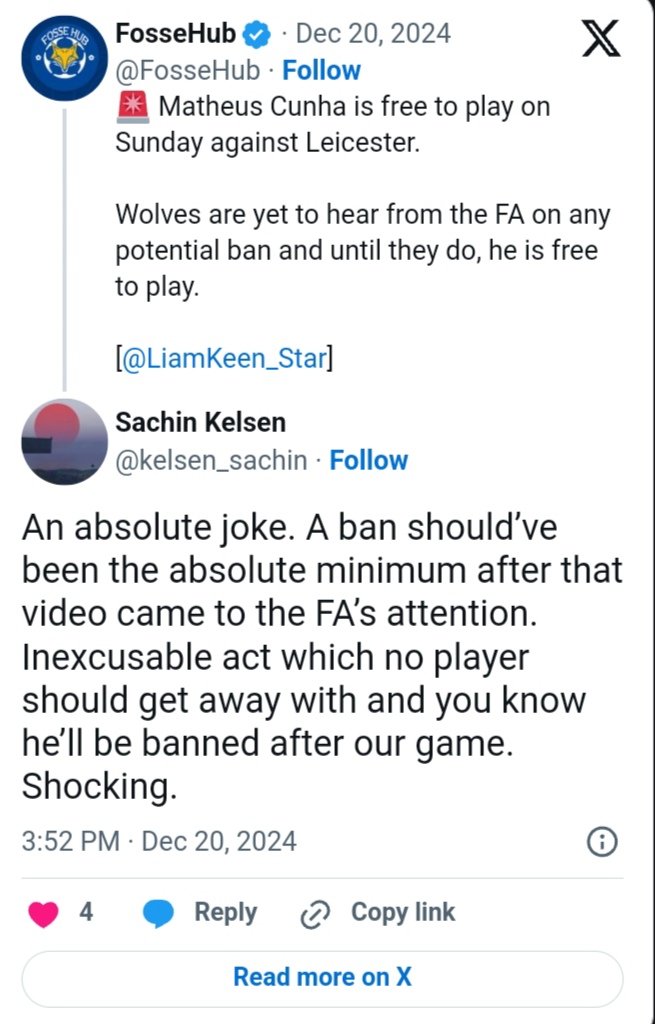The height and width of the screenshot is (1024, 655).
Task: Click the FosseHub display name
Action: click(x=176, y=34)
